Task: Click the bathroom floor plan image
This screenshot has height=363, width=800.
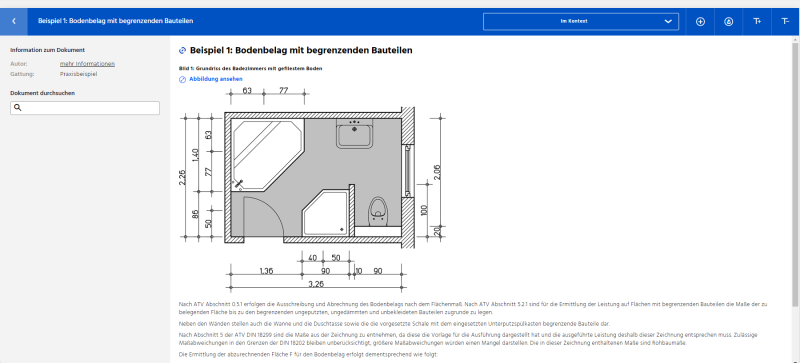Action: (x=313, y=188)
